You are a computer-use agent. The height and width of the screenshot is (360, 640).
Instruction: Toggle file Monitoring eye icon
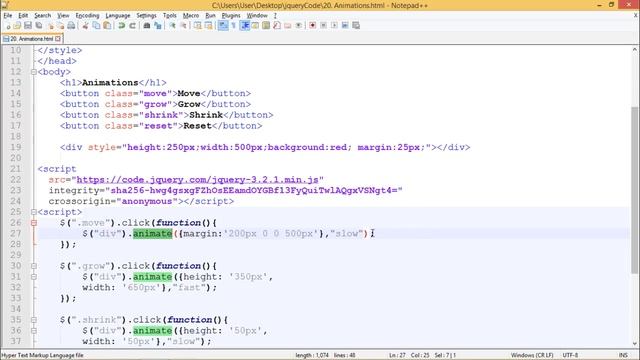(x=299, y=26)
